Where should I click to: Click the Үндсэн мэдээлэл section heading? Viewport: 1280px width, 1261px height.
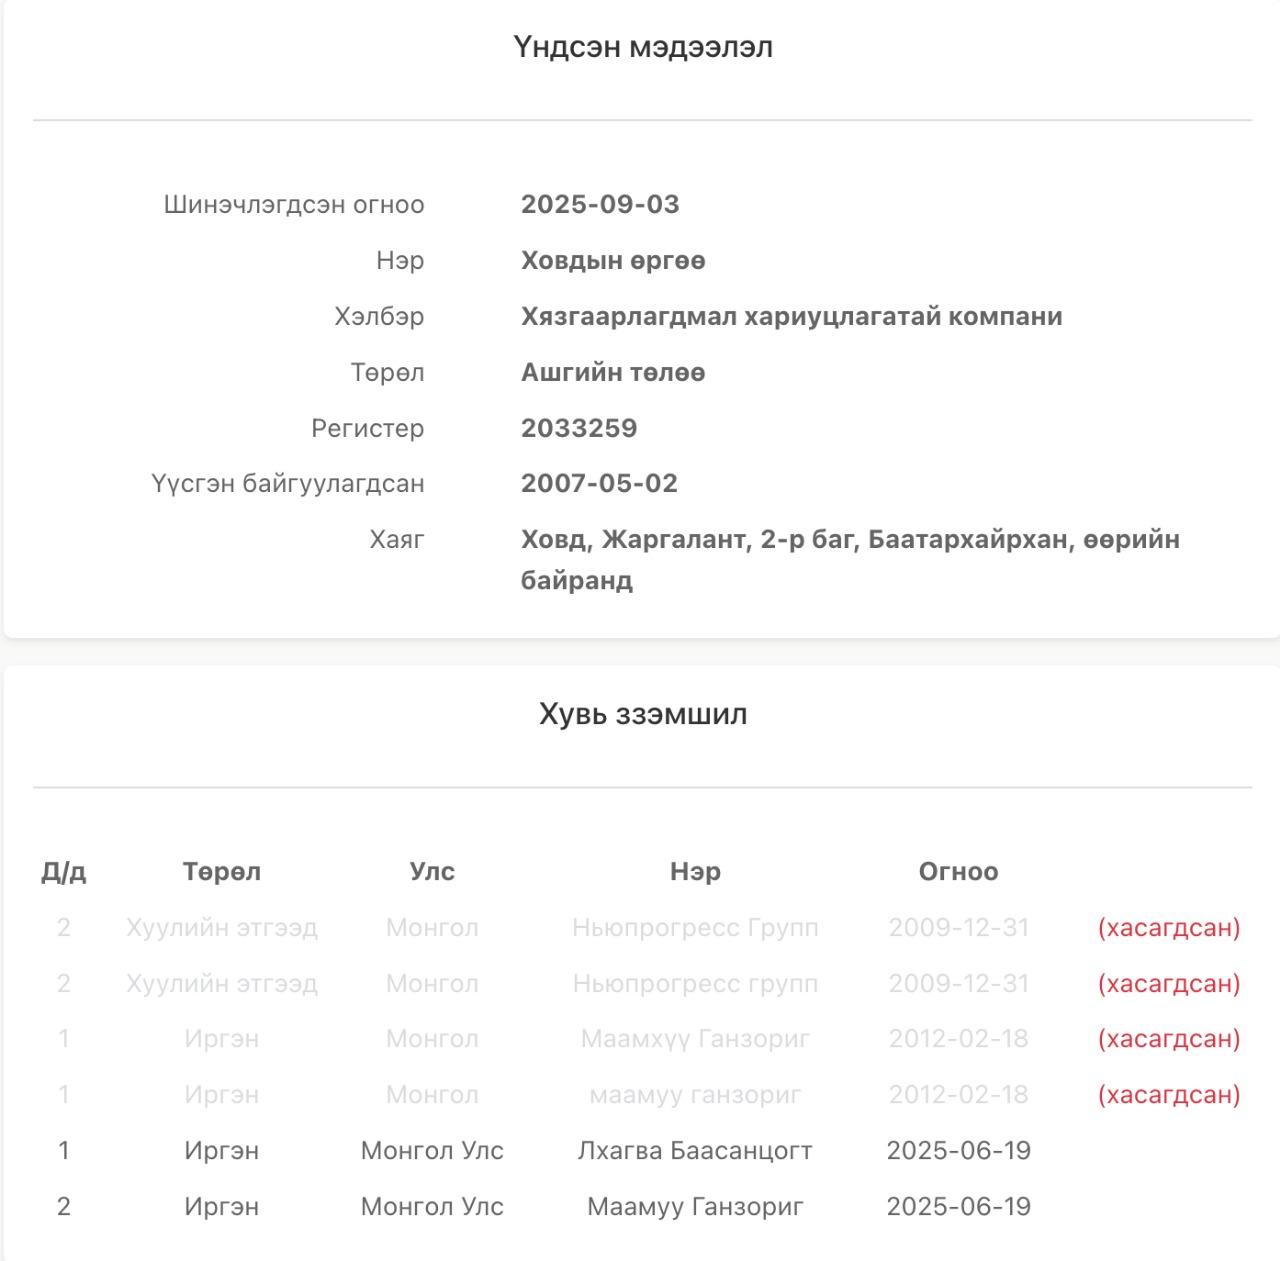[x=643, y=47]
